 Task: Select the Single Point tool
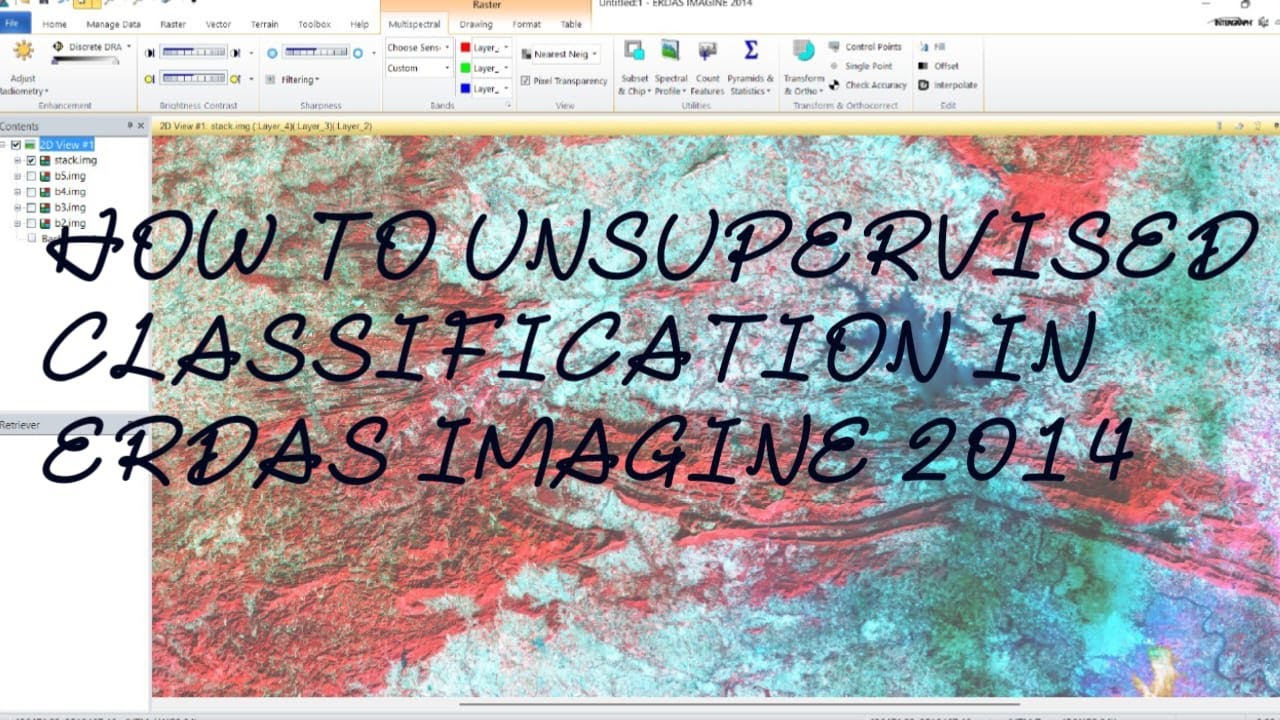pos(860,66)
